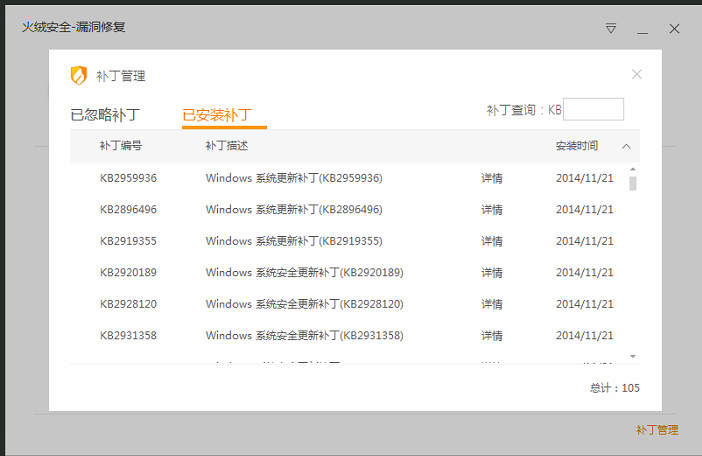Image resolution: width=702 pixels, height=456 pixels.
Task: Click description Windows 系统更新补丁(KB2919355)
Action: [294, 241]
